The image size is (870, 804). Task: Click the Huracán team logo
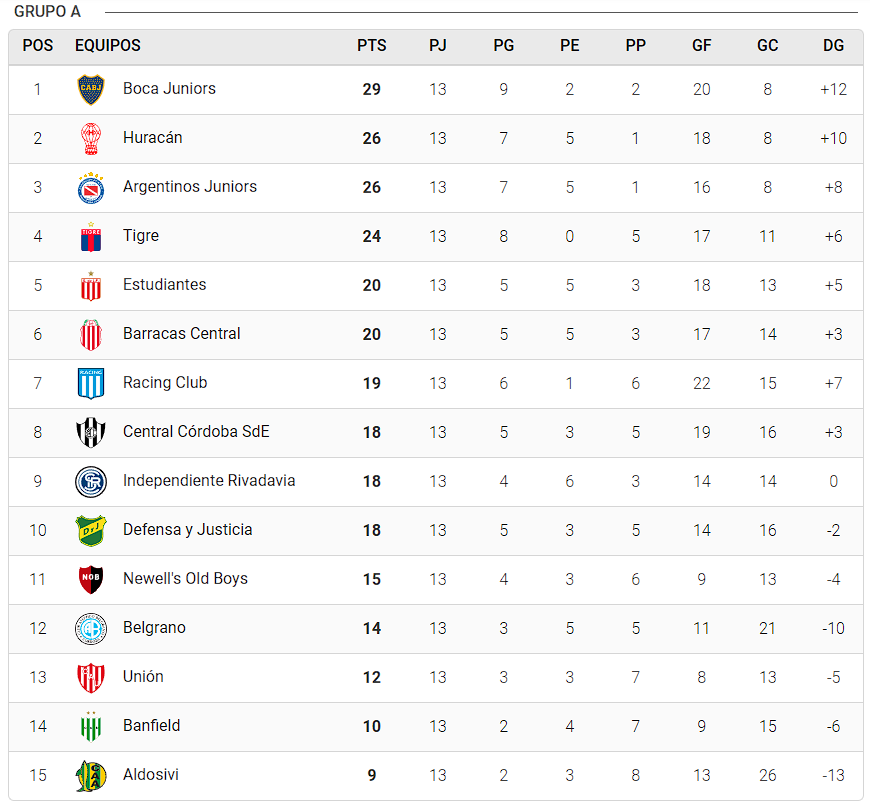[x=91, y=138]
